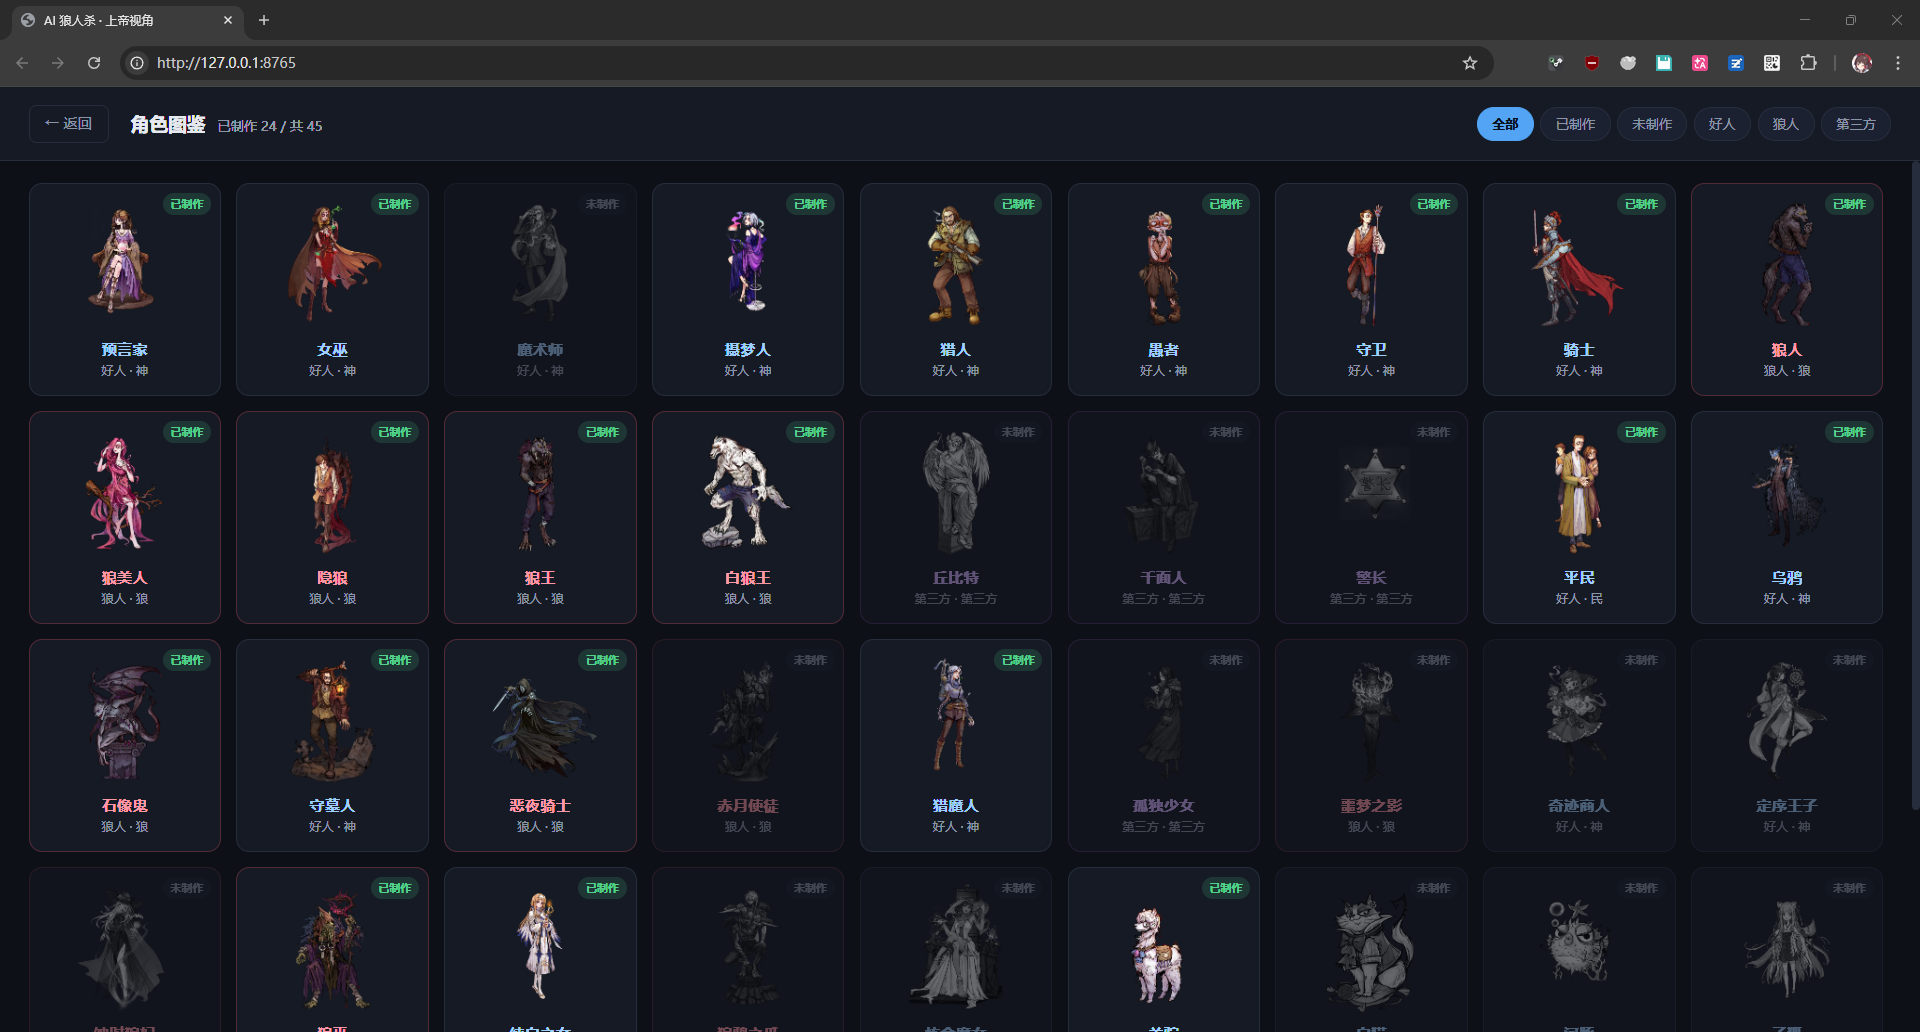
Task: Open the 恶夜骑士 character card
Action: [x=540, y=745]
